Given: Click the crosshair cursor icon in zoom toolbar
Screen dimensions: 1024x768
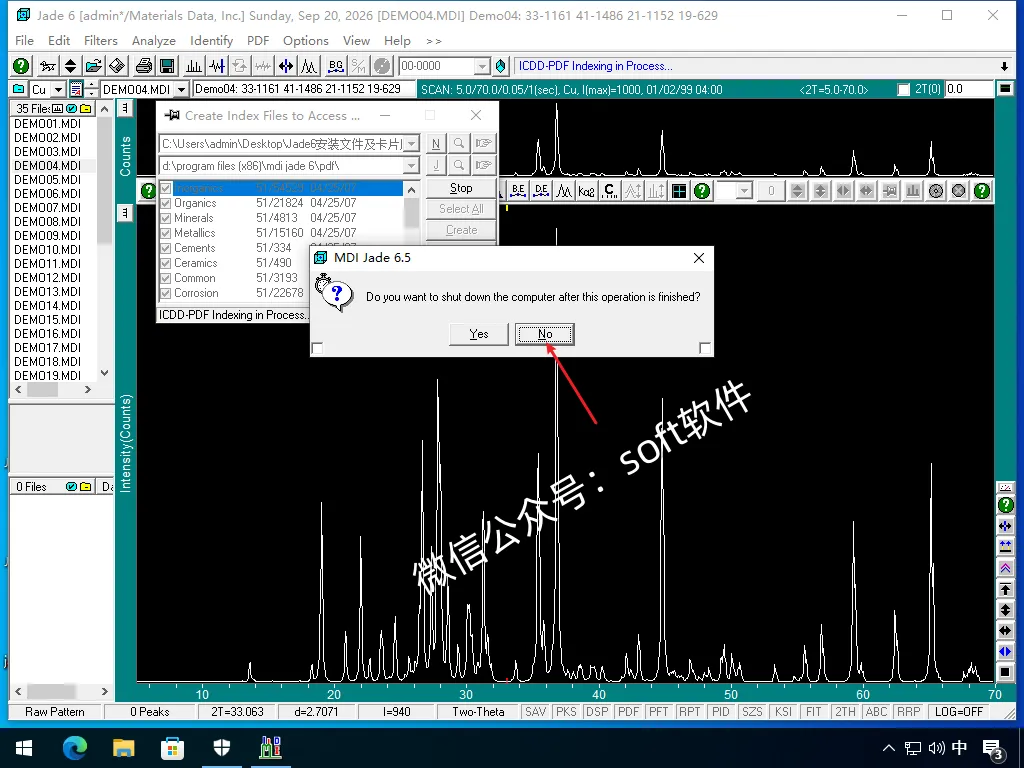Looking at the screenshot, I should pos(679,191).
